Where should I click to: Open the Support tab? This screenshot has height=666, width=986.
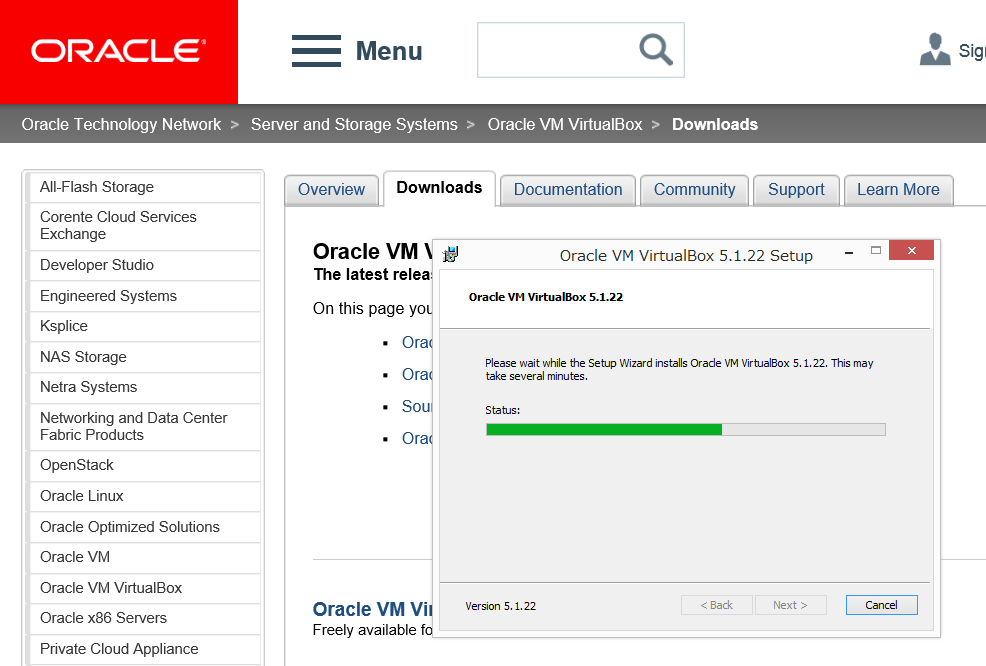(x=796, y=190)
